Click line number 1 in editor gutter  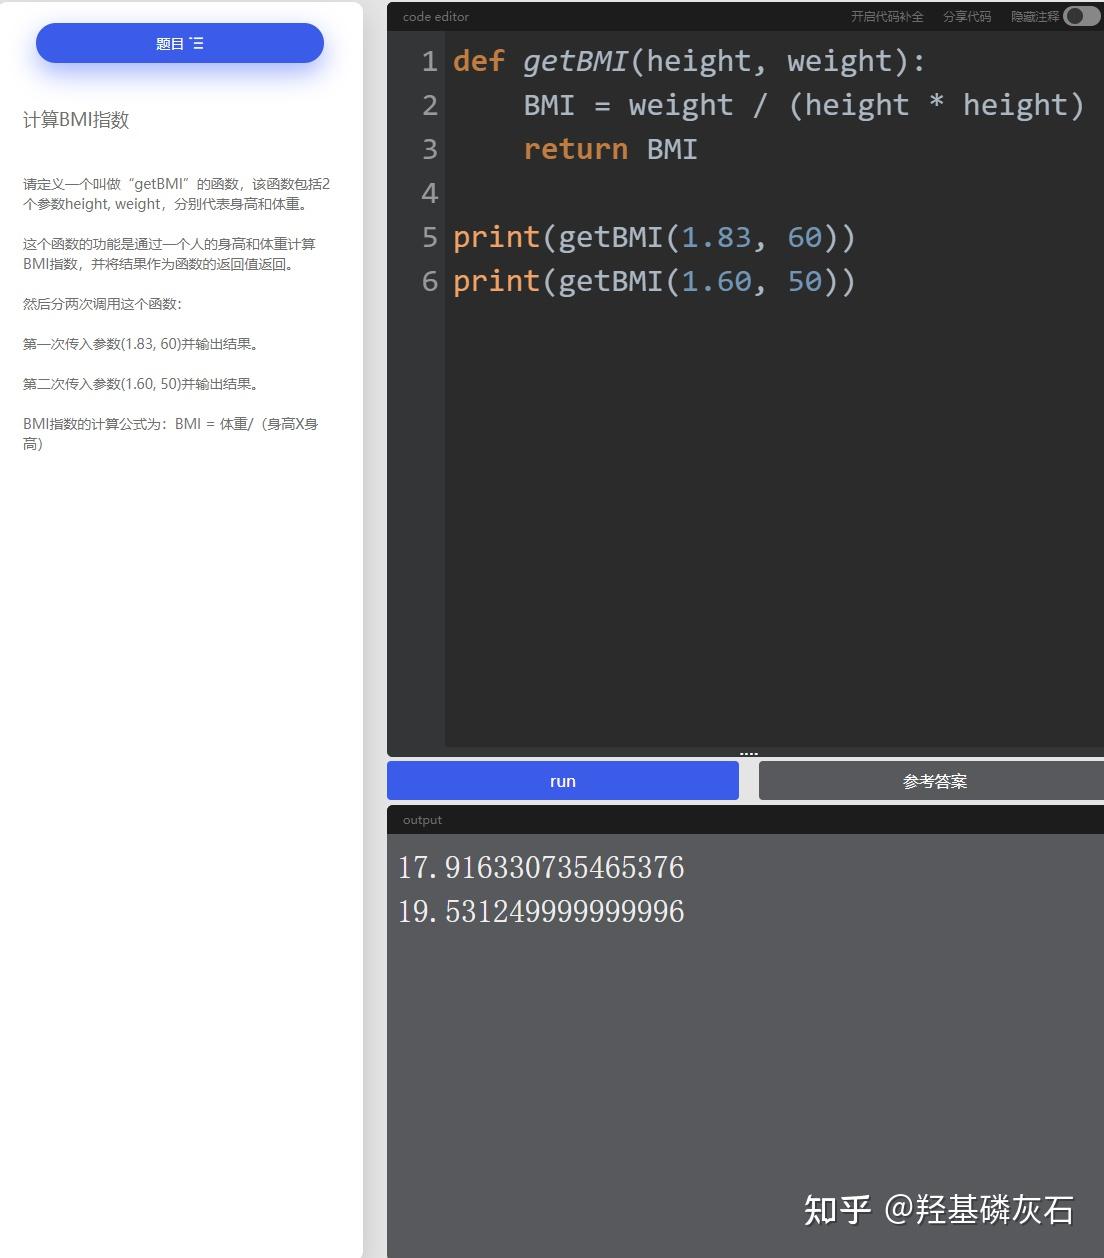[430, 61]
